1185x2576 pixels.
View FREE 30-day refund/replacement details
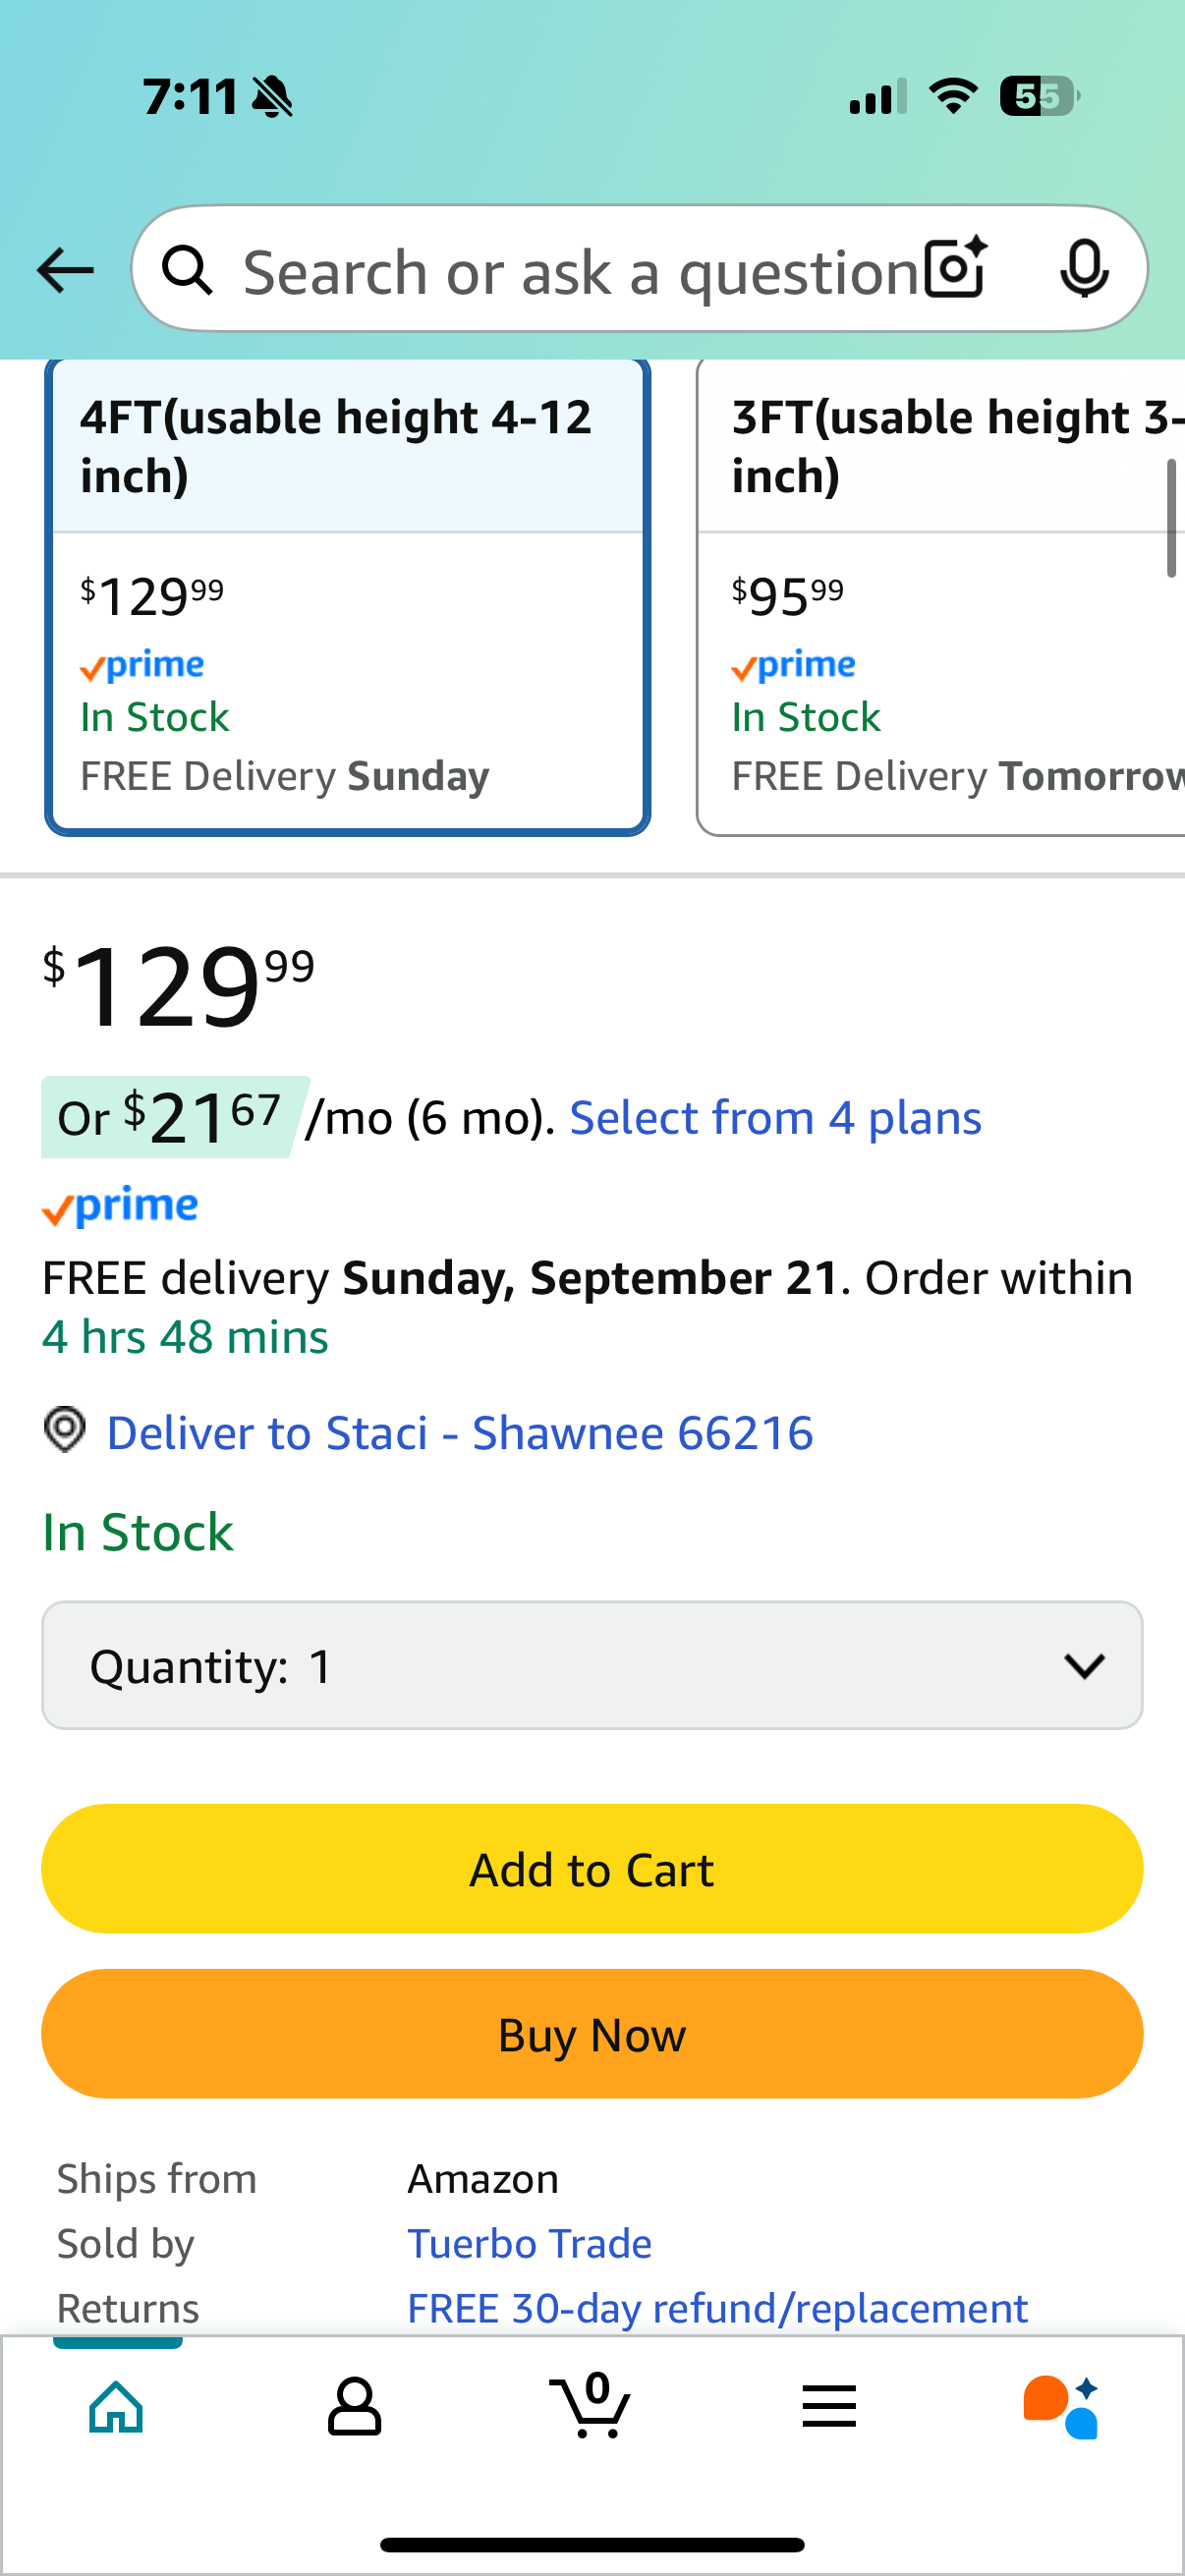(x=717, y=2308)
